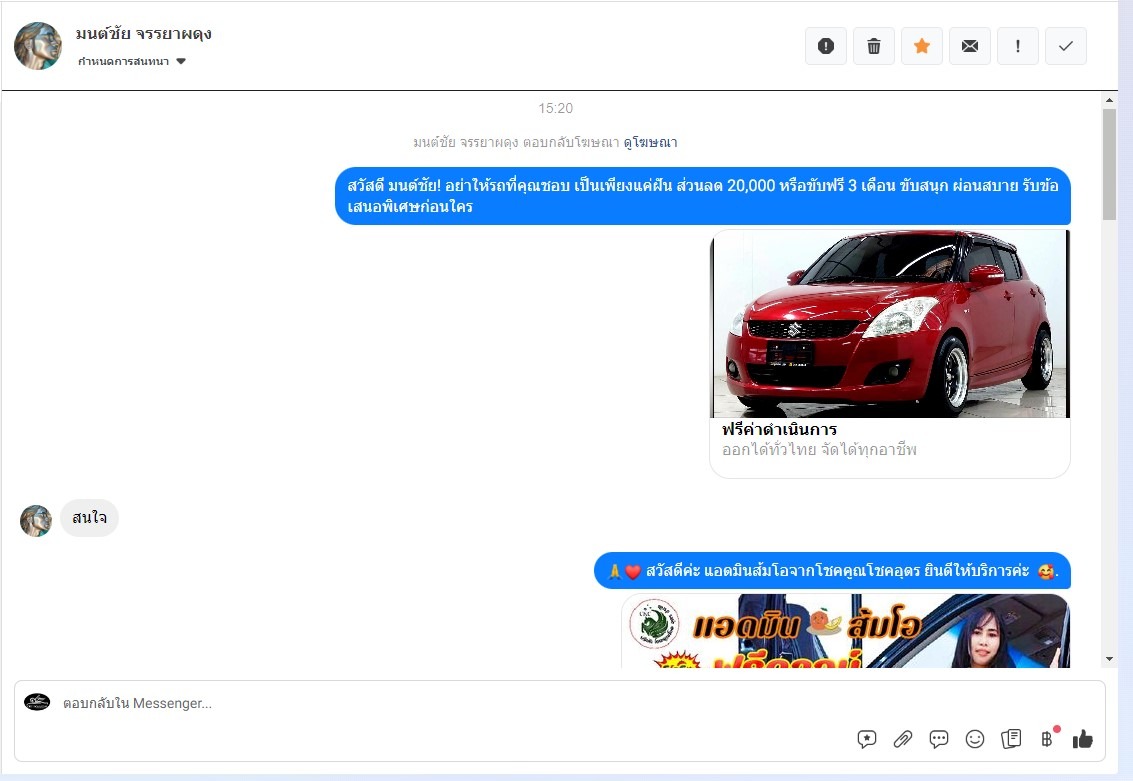Screen dimensions: 1133x781
Task: Mark conversation as spam with octagon icon
Action: pyautogui.click(x=826, y=46)
